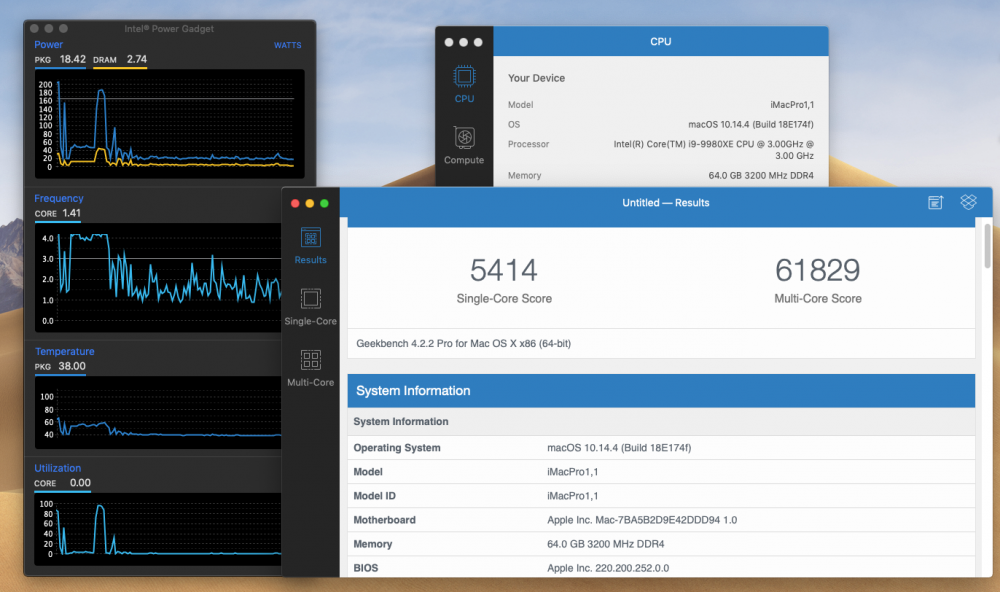The image size is (1000, 592).
Task: Click the Power graph in Intel Power Gadget
Action: click(x=170, y=124)
